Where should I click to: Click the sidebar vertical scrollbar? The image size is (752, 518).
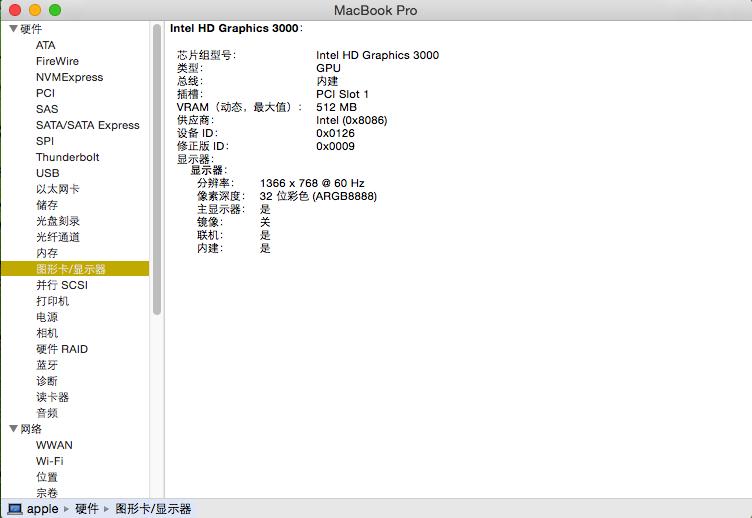coord(156,170)
